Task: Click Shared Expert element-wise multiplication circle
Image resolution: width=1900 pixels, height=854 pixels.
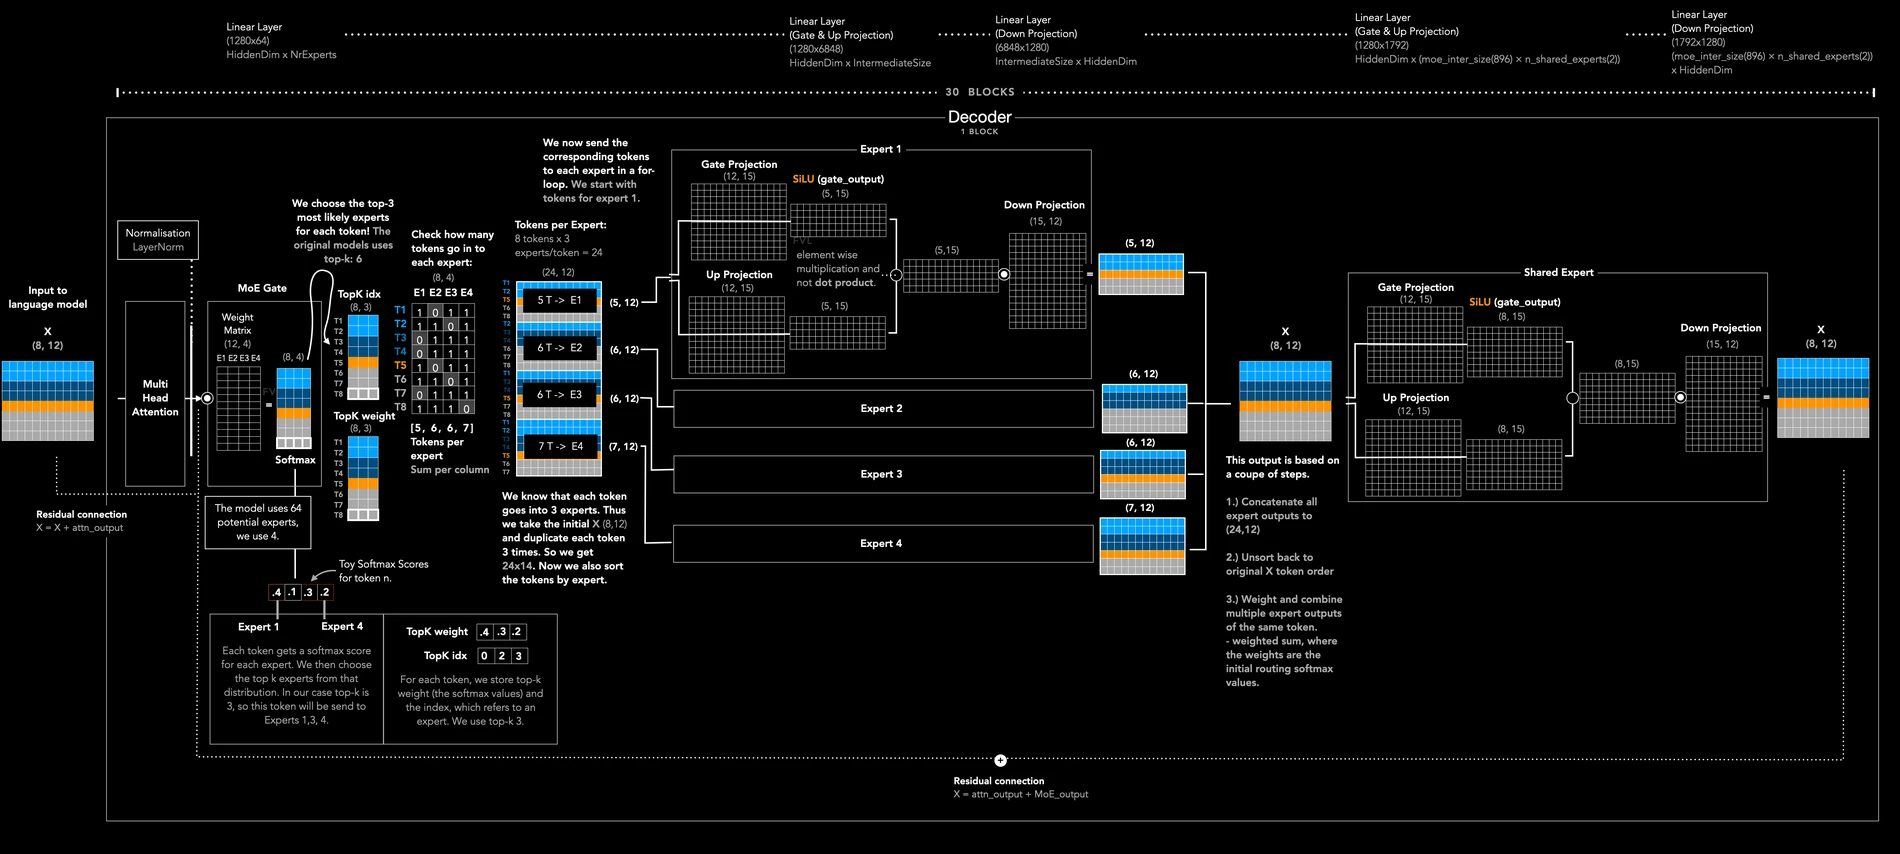Action: [x=1572, y=398]
